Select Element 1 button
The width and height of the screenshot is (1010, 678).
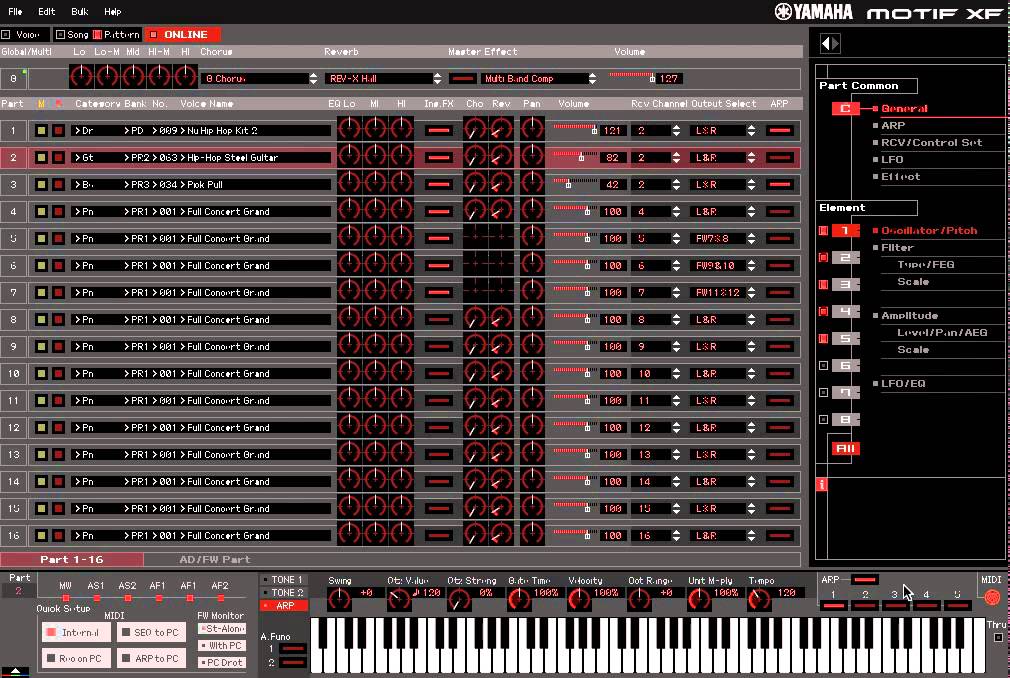point(845,230)
